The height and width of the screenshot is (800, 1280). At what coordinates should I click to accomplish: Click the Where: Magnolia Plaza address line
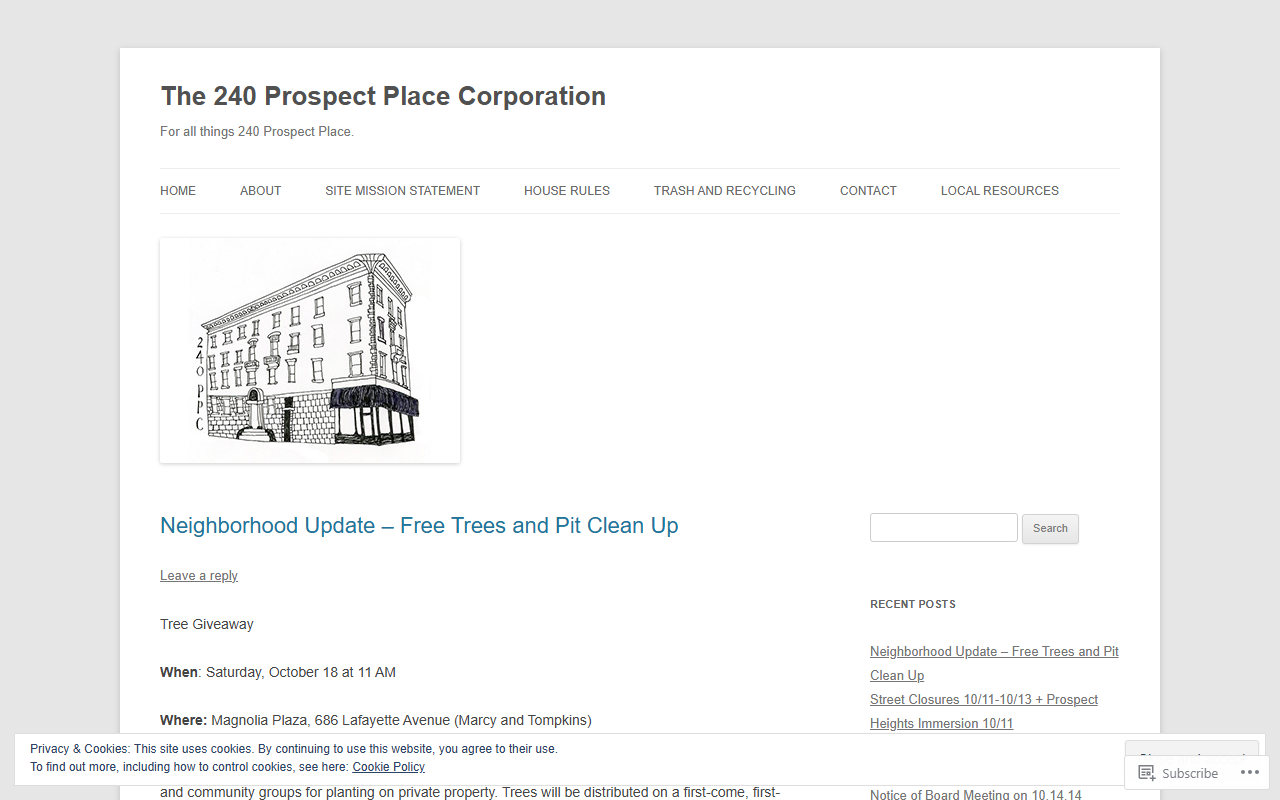(x=376, y=720)
